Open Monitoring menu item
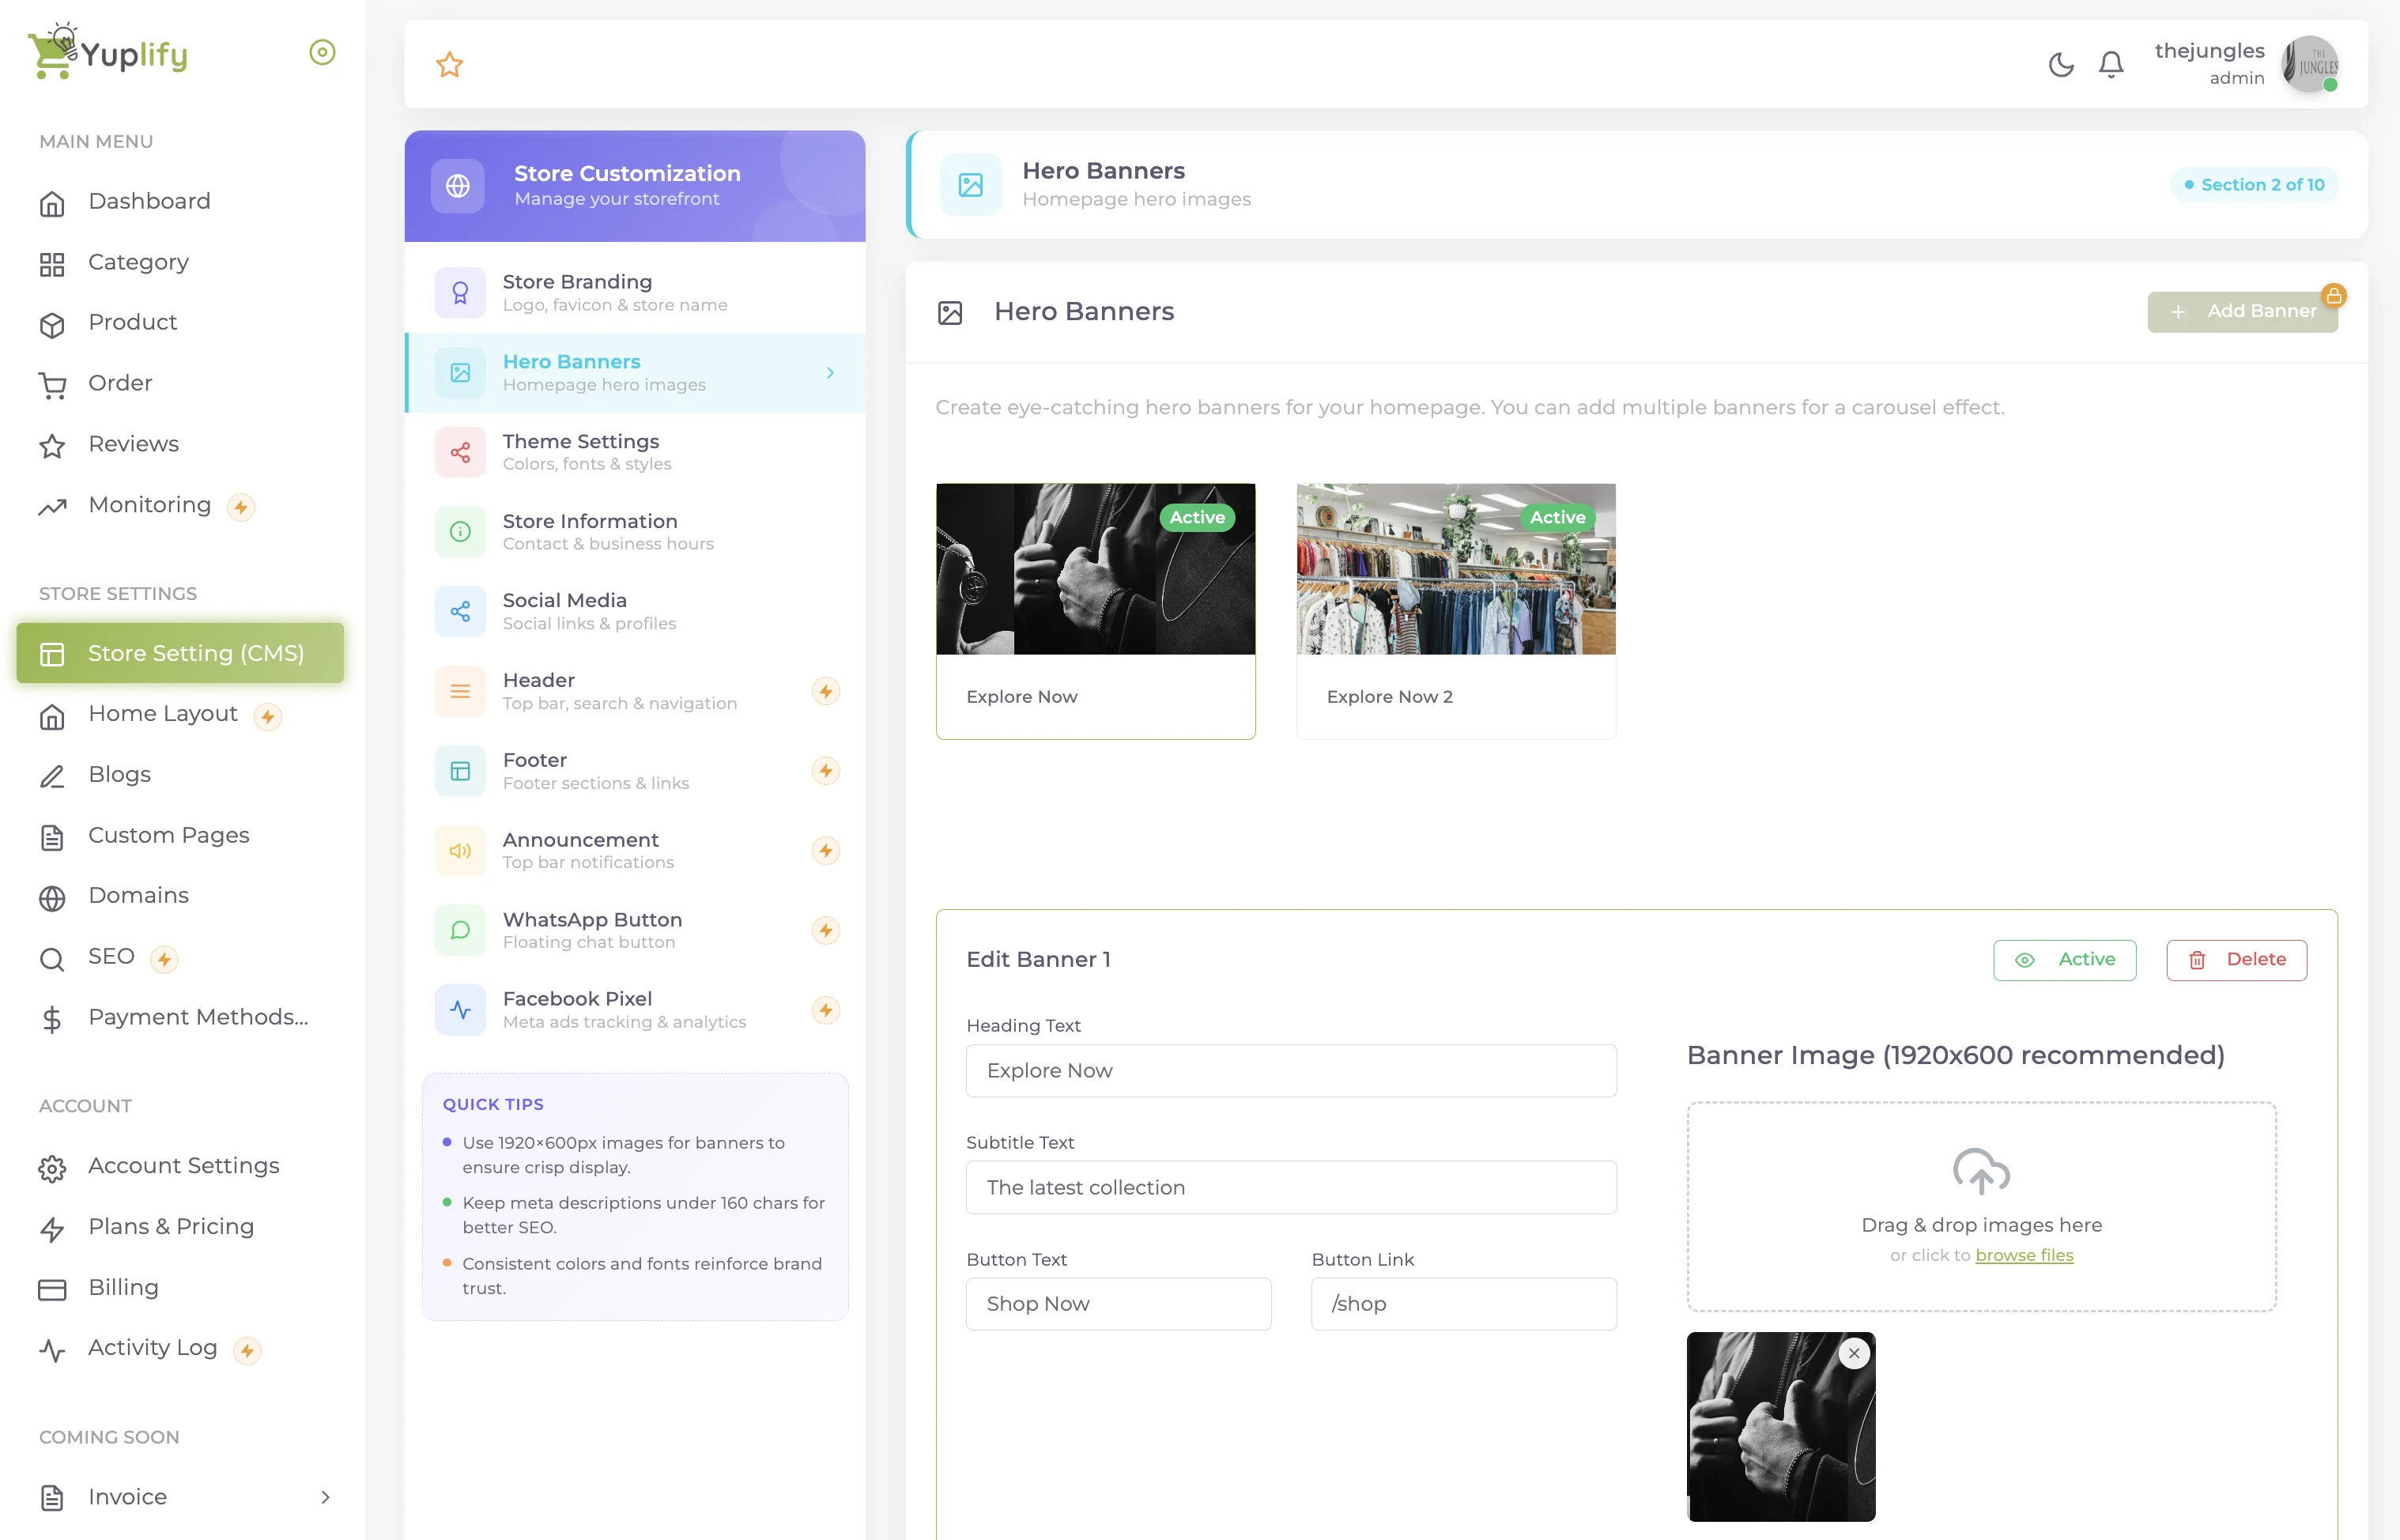Viewport: 2400px width, 1540px height. 180,505
